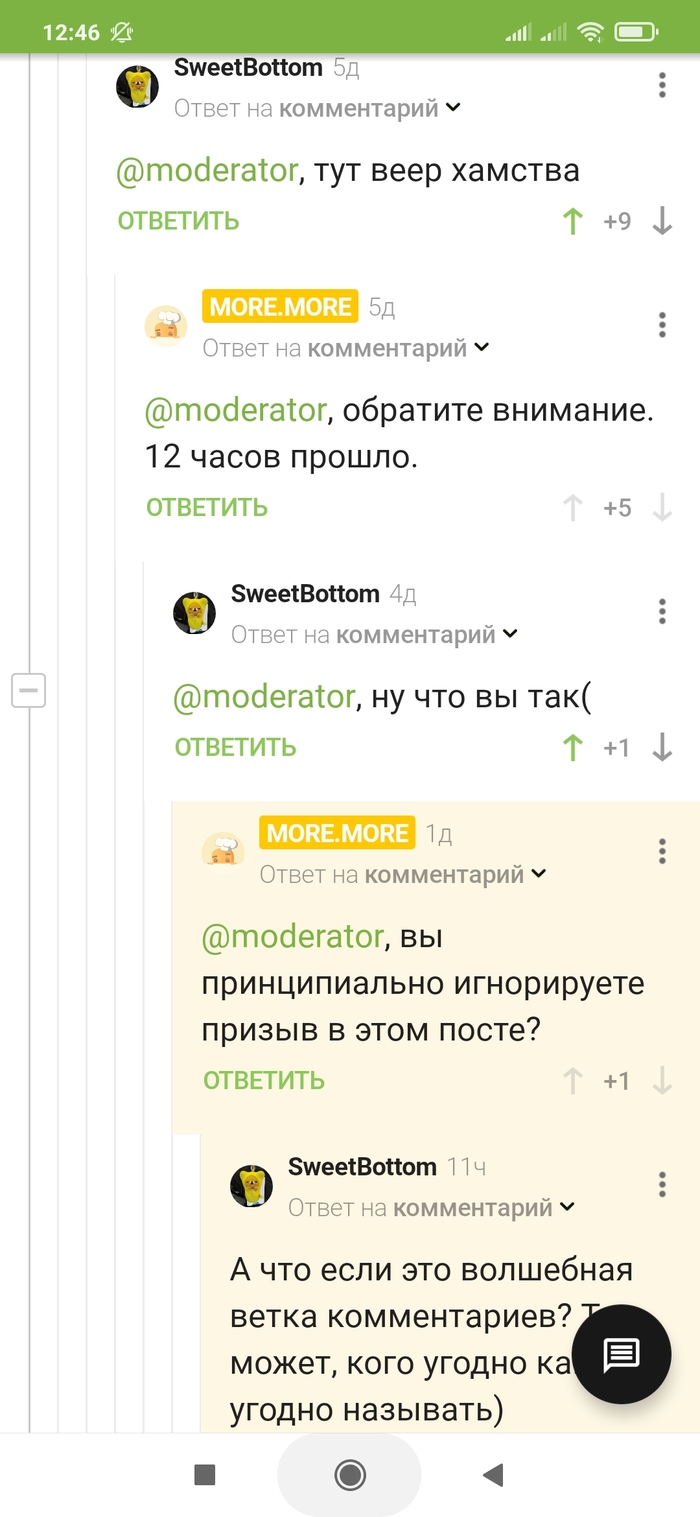Tap the floating comment compose button
The image size is (700, 1517).
[x=620, y=1354]
